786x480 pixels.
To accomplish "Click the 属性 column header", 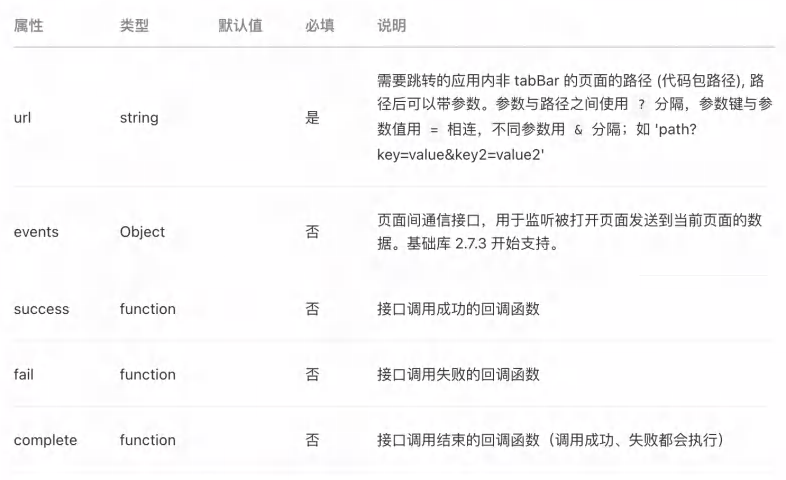I will pyautogui.click(x=29, y=26).
